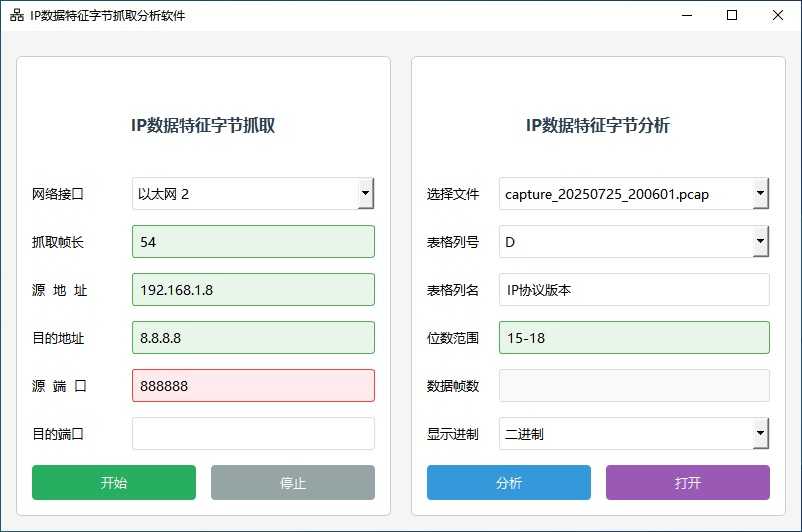Viewport: 802px width, 532px height.
Task: Click the app icon in the title bar
Action: click(16, 16)
